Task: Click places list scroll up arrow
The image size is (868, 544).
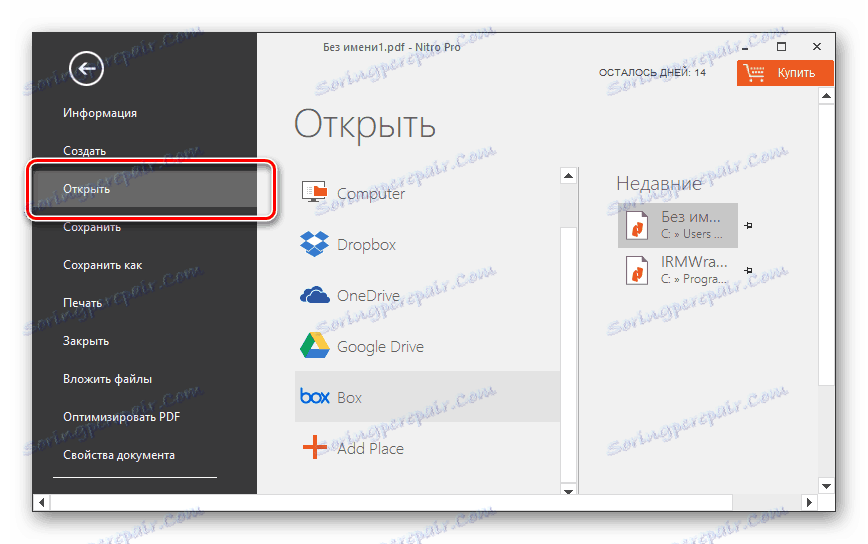Action: [x=569, y=176]
